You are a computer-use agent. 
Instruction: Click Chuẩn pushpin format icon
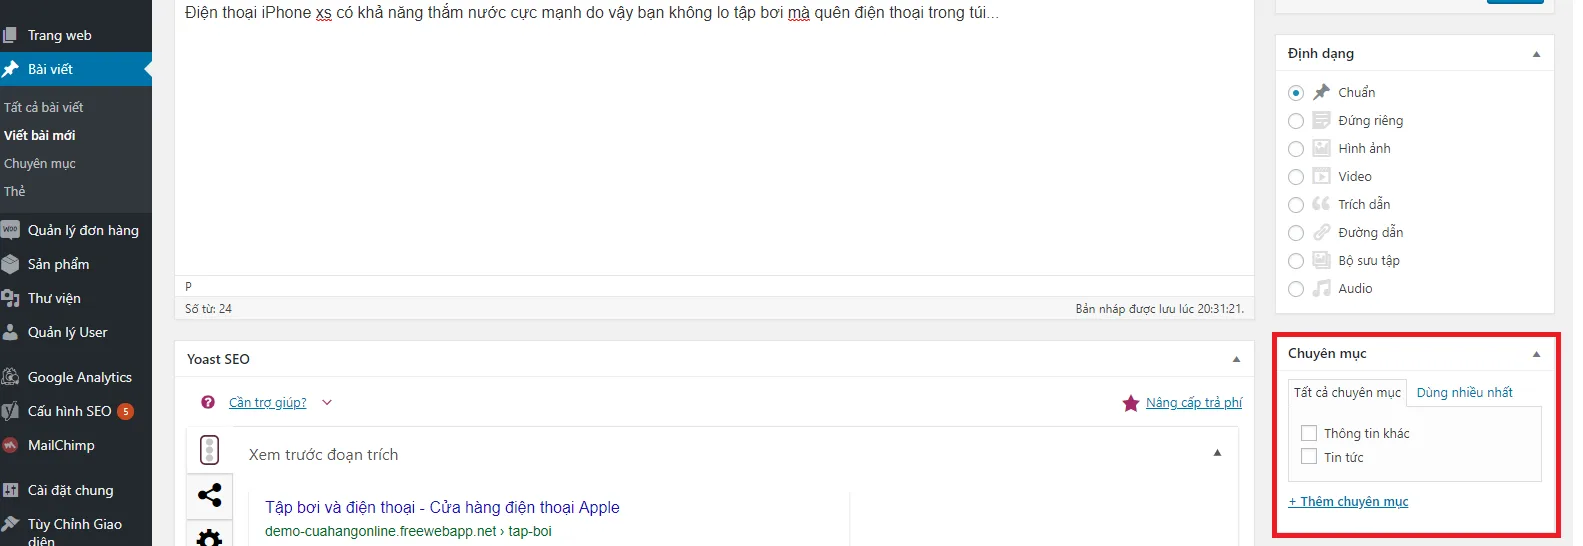(1321, 92)
